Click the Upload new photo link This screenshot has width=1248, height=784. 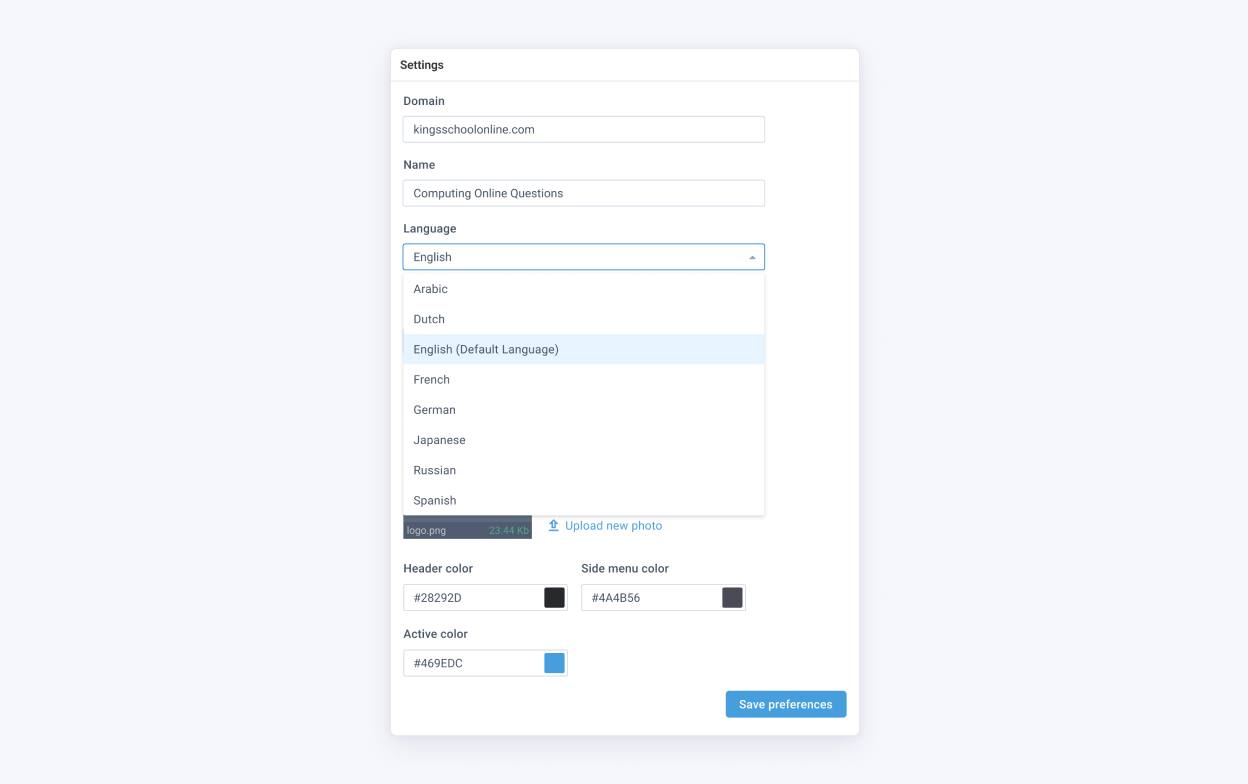613,526
